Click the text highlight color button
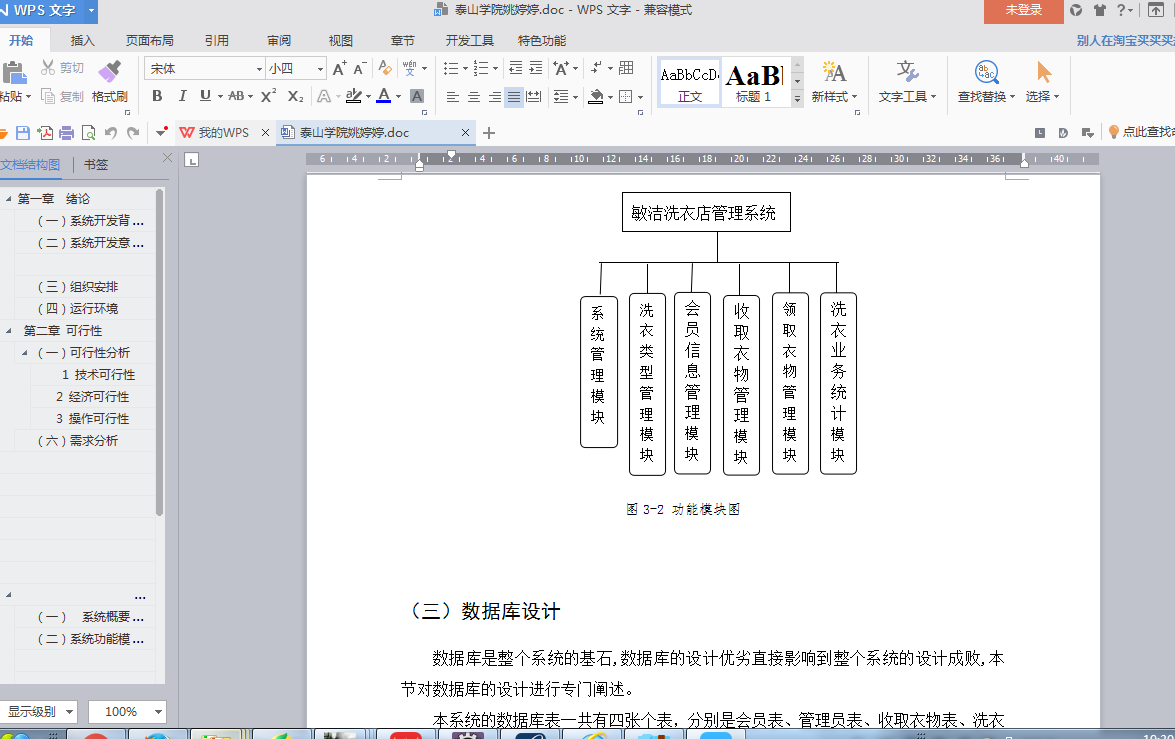 (x=354, y=96)
